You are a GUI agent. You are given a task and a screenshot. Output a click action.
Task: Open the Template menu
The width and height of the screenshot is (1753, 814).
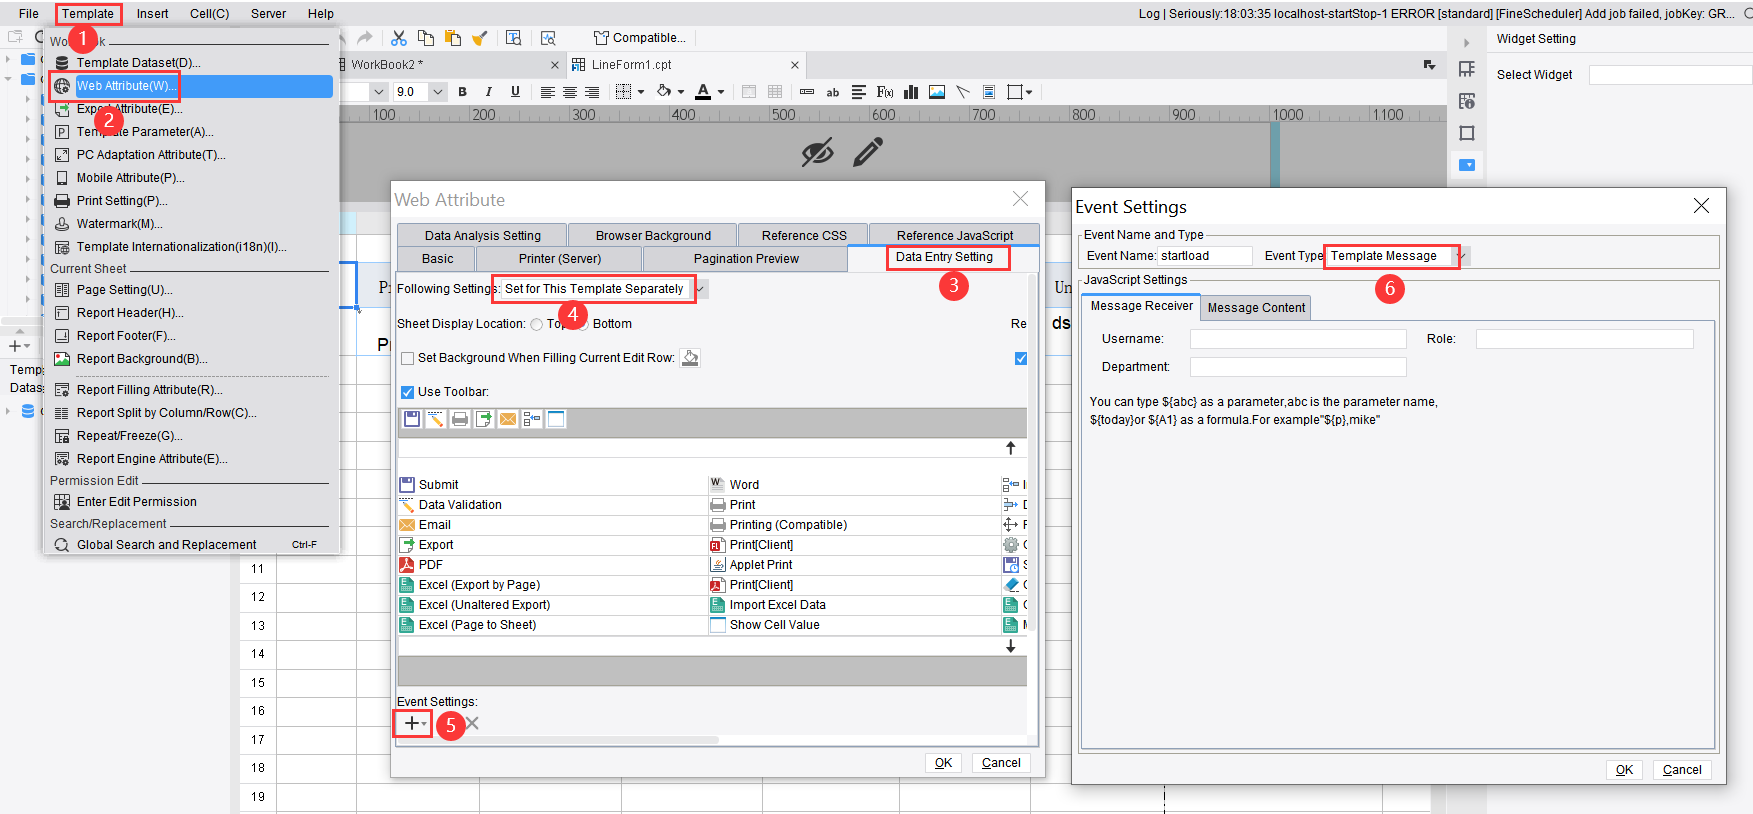click(x=88, y=14)
